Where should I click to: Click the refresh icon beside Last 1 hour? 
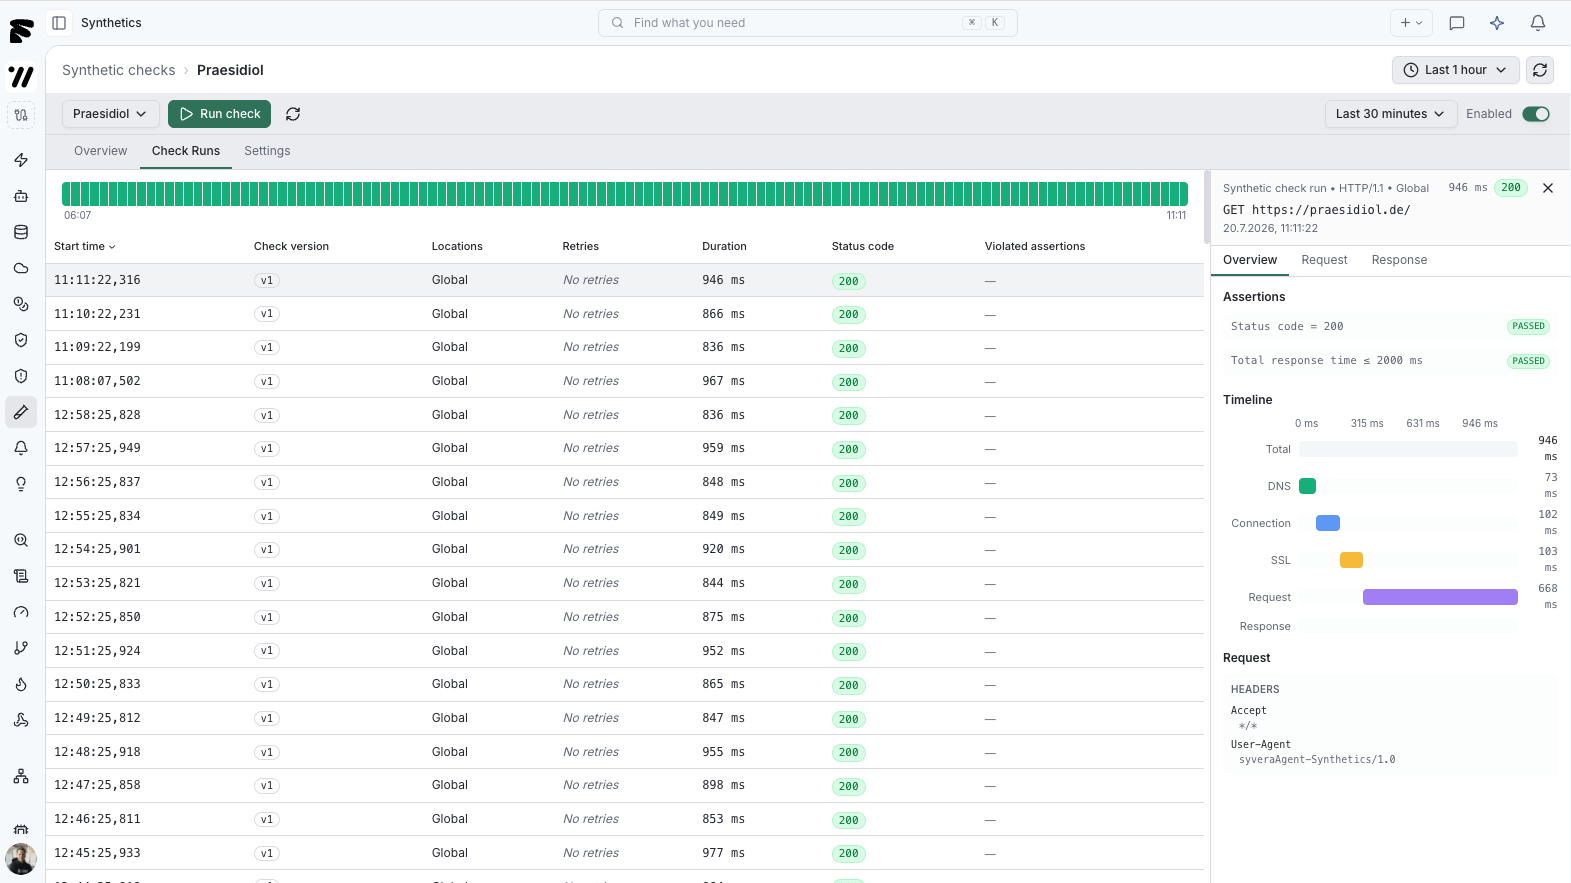1540,70
